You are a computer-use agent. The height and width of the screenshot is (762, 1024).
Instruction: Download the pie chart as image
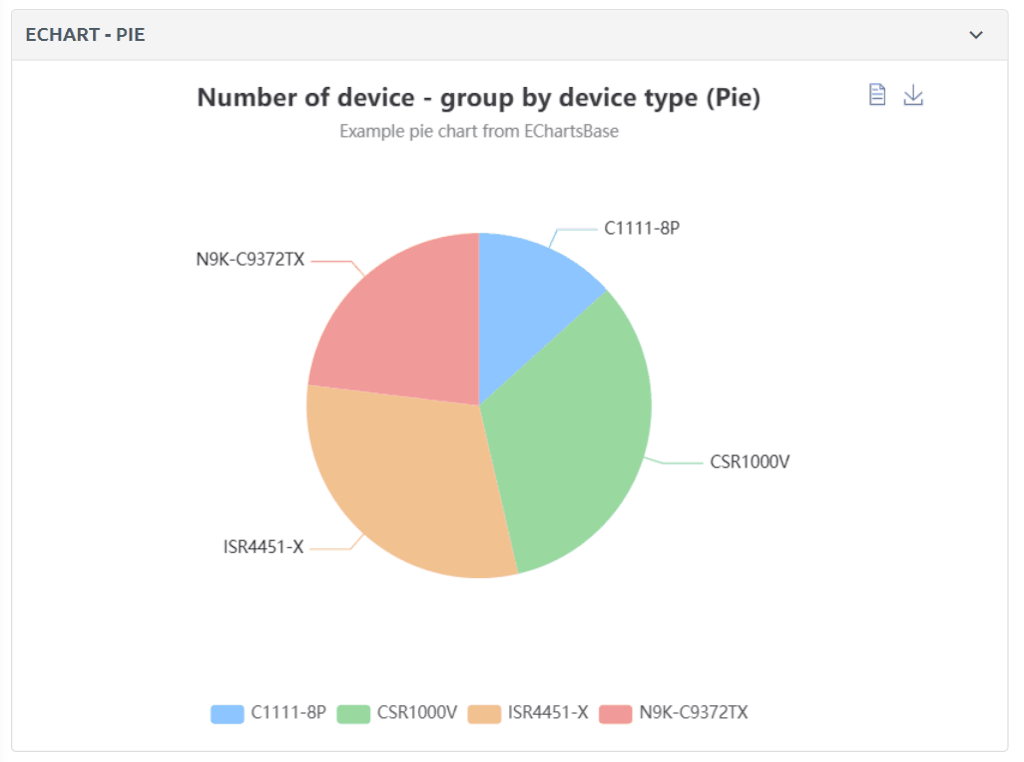click(913, 95)
